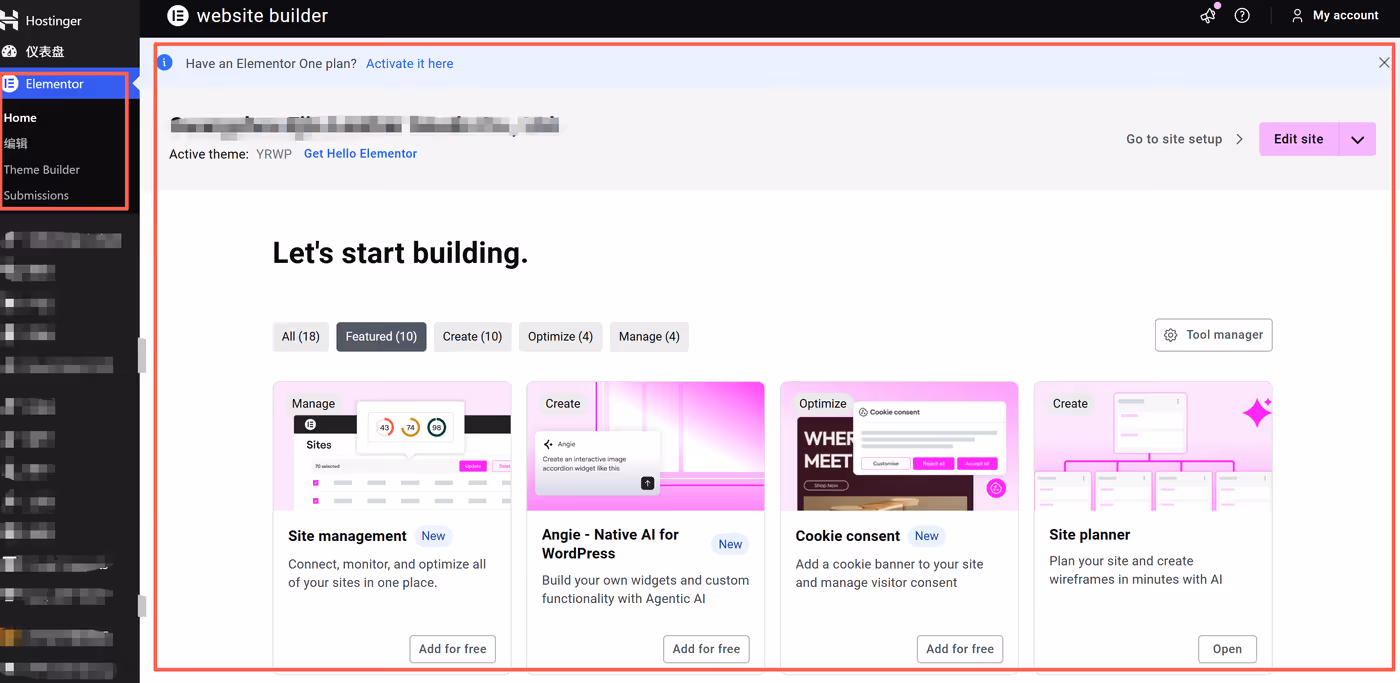Screen dimensions: 1400x683
Task: Click the Site management card title
Action: 347,536
